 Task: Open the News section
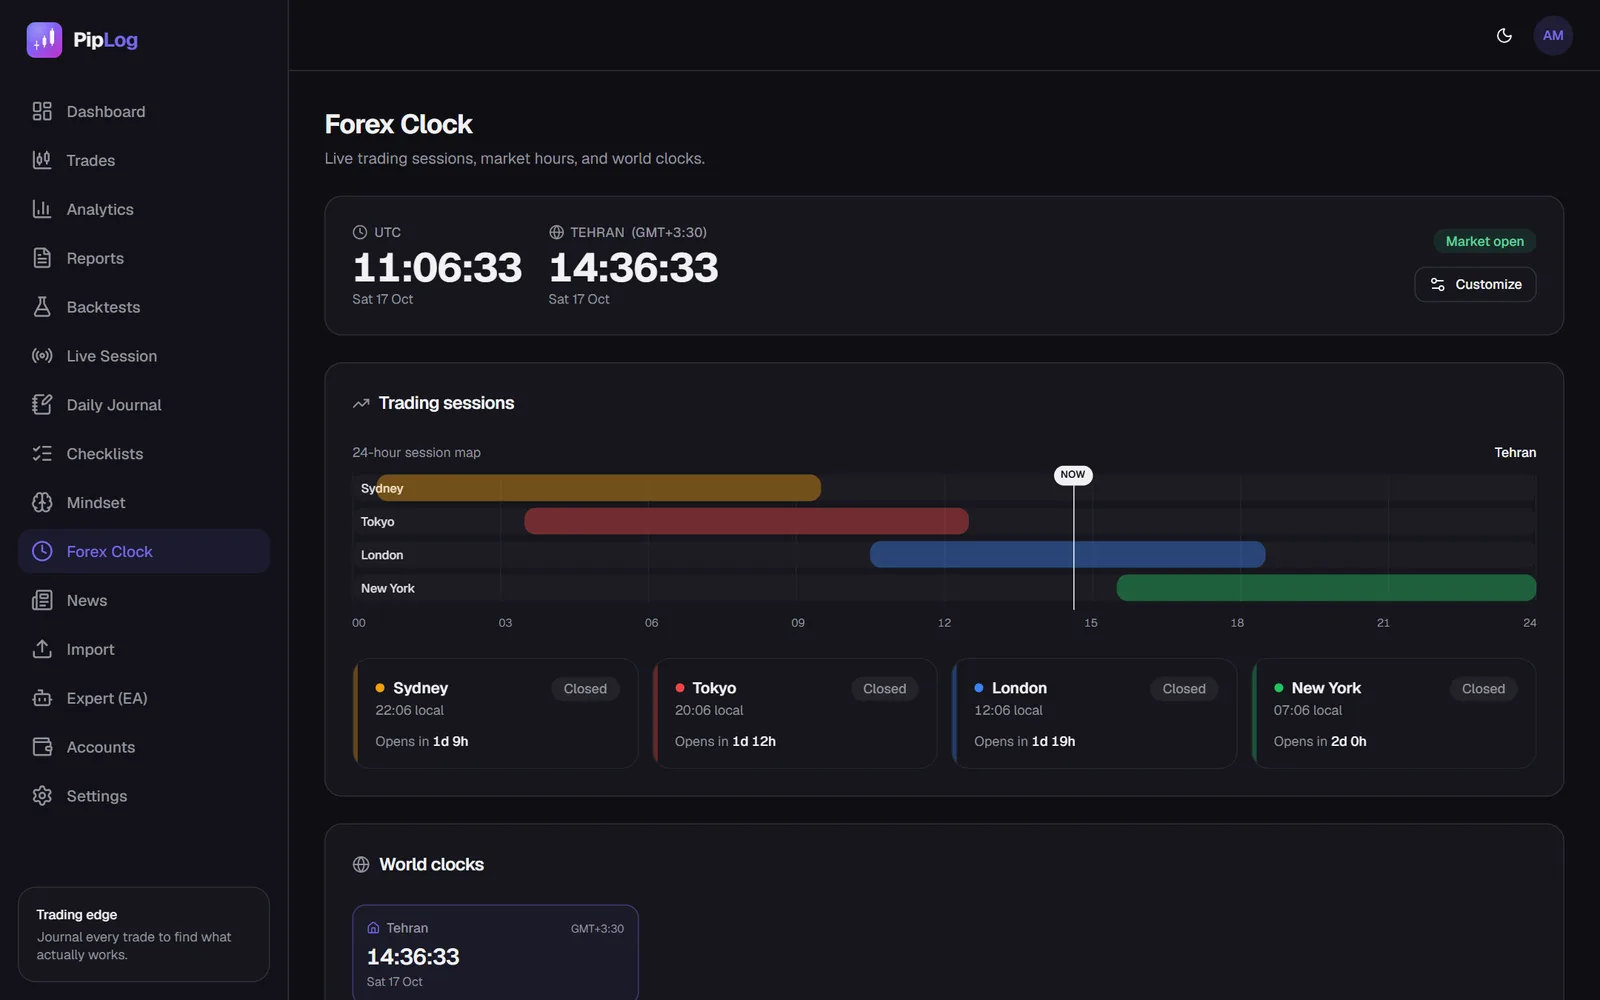144,601
